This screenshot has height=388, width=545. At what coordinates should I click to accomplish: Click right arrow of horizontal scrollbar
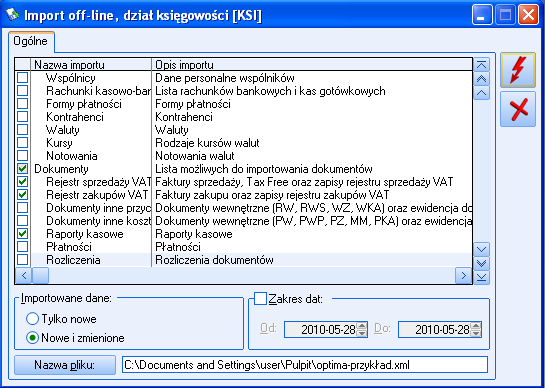pos(463,276)
